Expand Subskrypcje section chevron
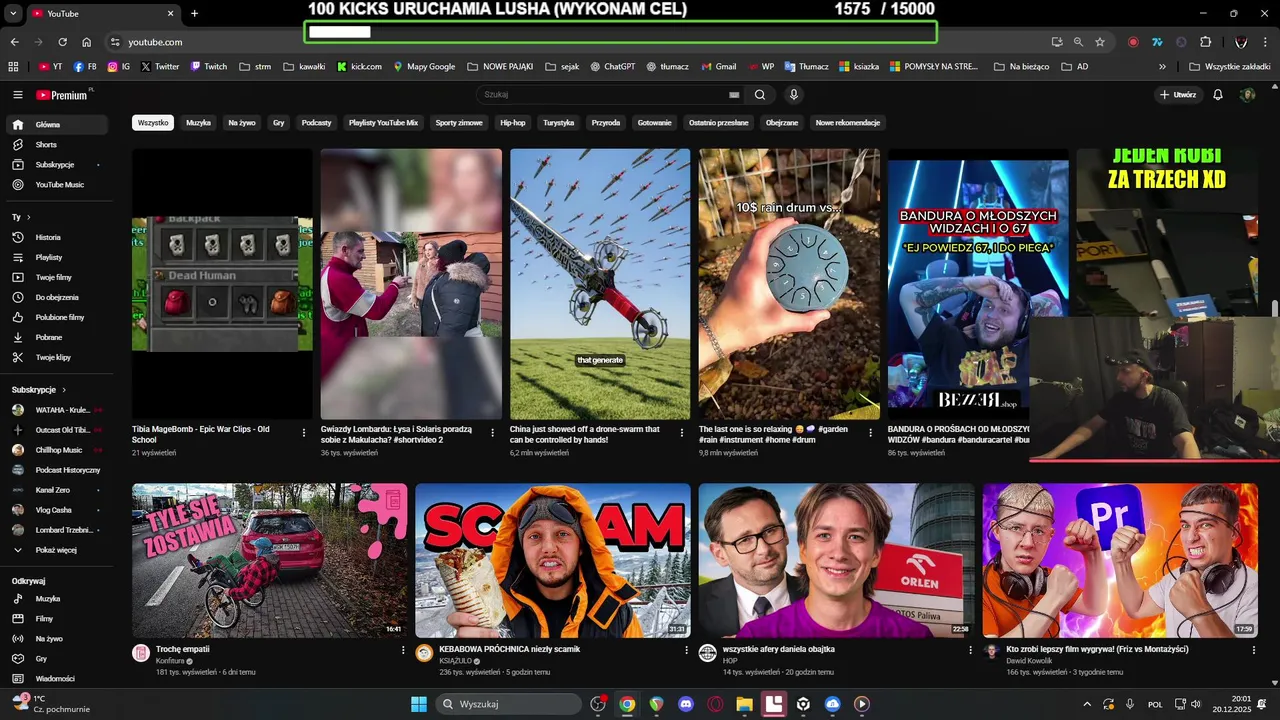The height and width of the screenshot is (720, 1280). click(64, 390)
